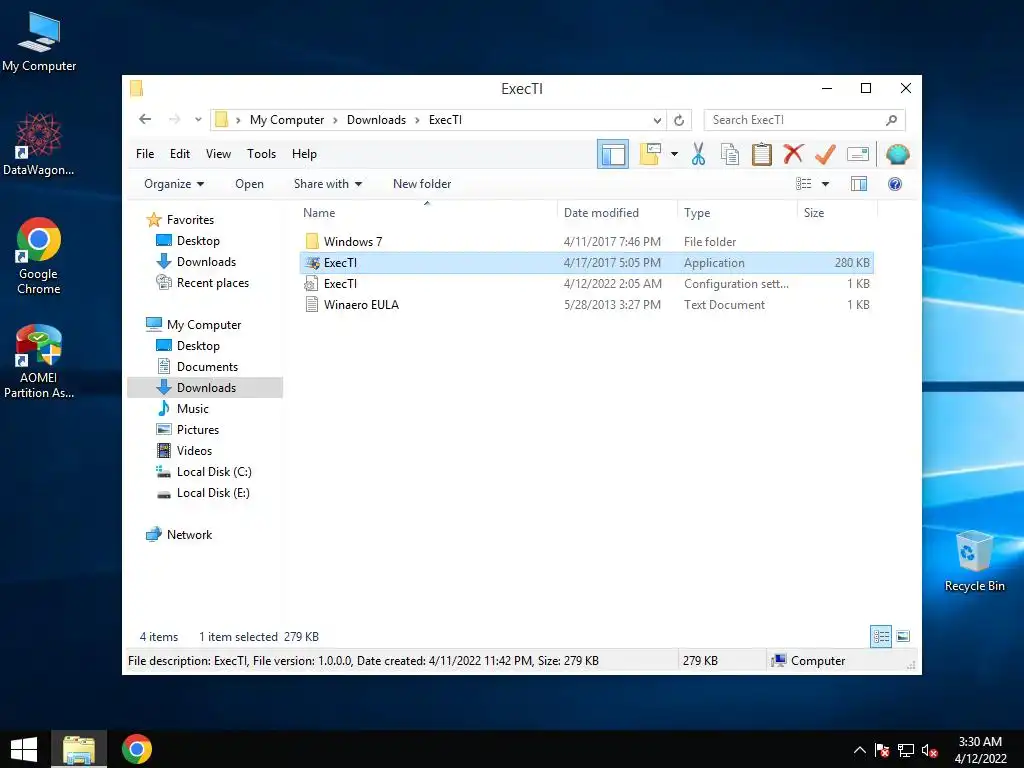Click the Refresh button in address bar
Screen dimensions: 1024x768
pos(679,120)
